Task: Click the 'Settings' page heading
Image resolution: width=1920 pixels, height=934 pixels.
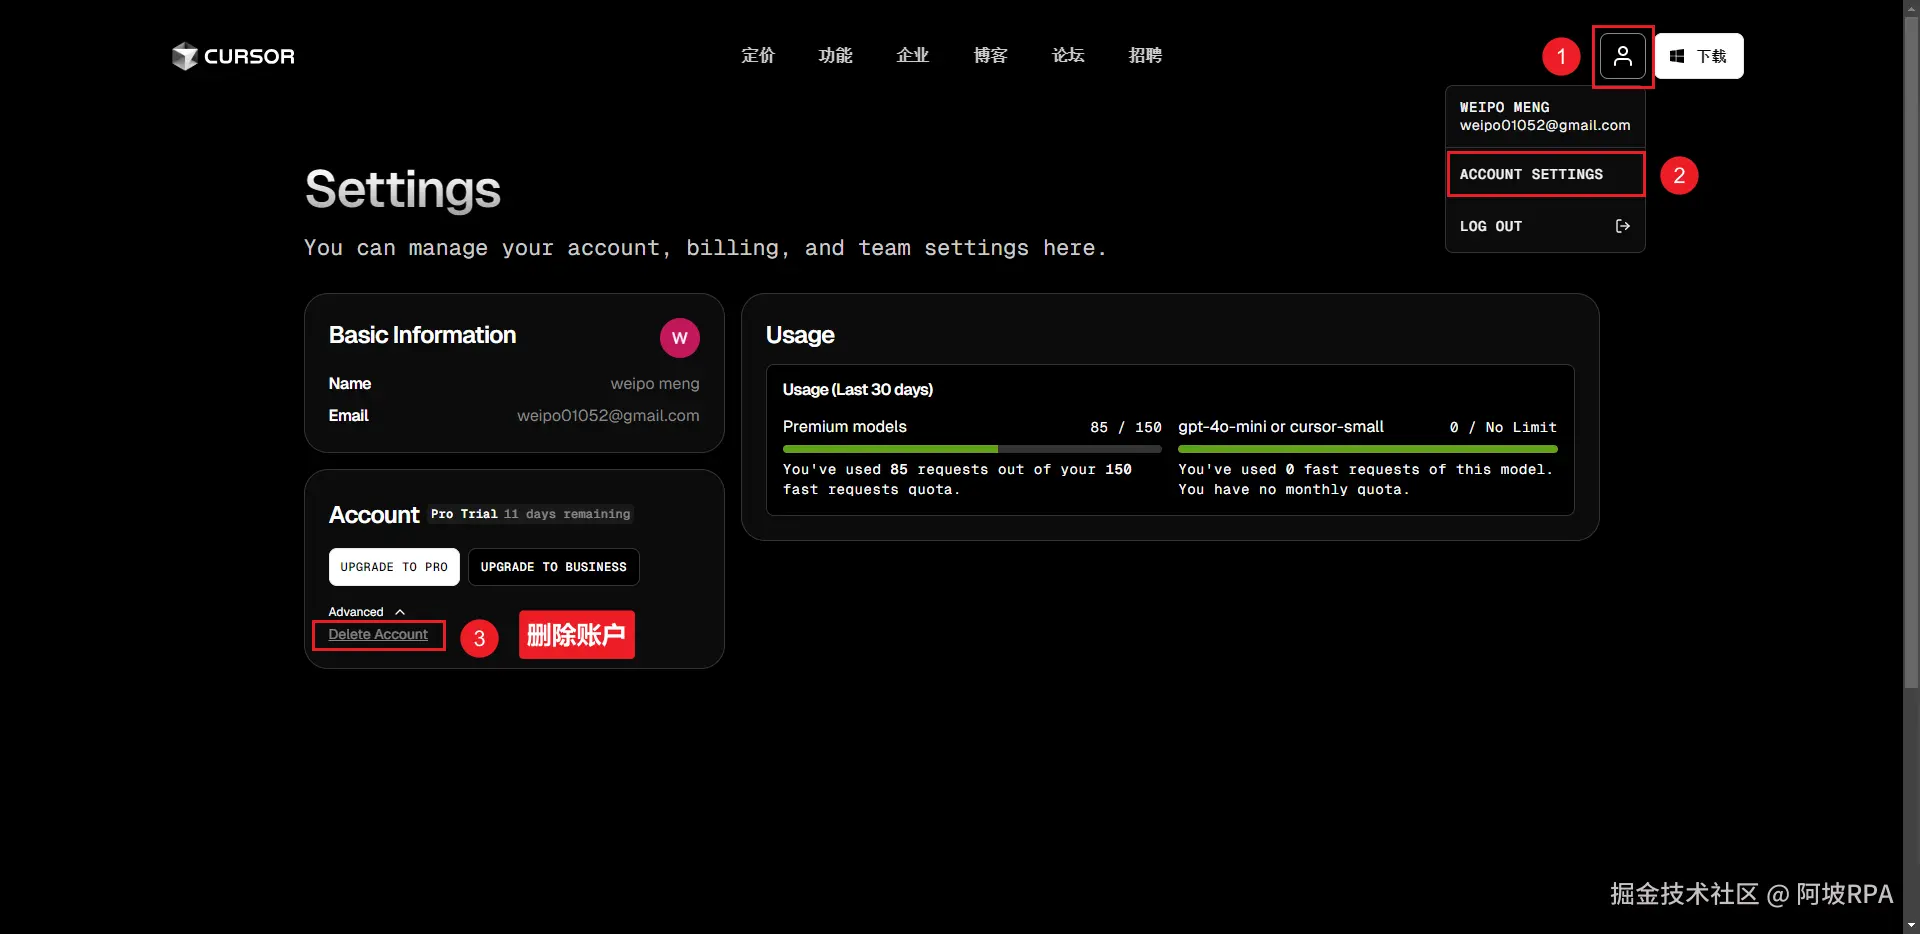Action: coord(403,189)
